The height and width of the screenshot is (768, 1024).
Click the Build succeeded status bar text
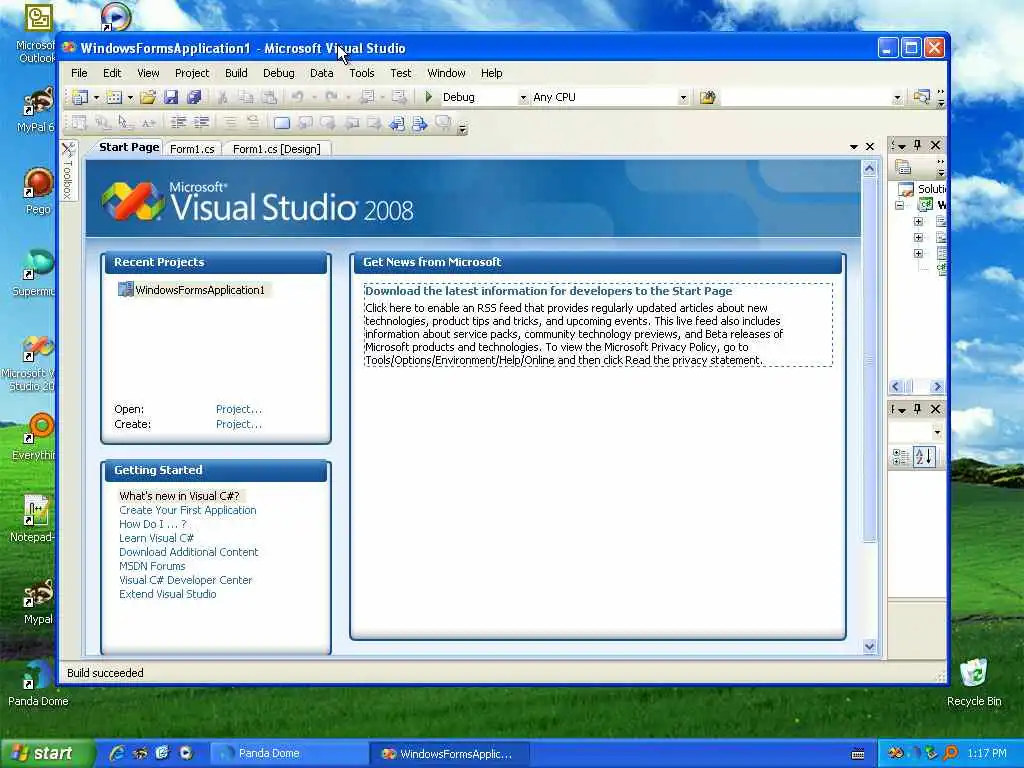(105, 673)
